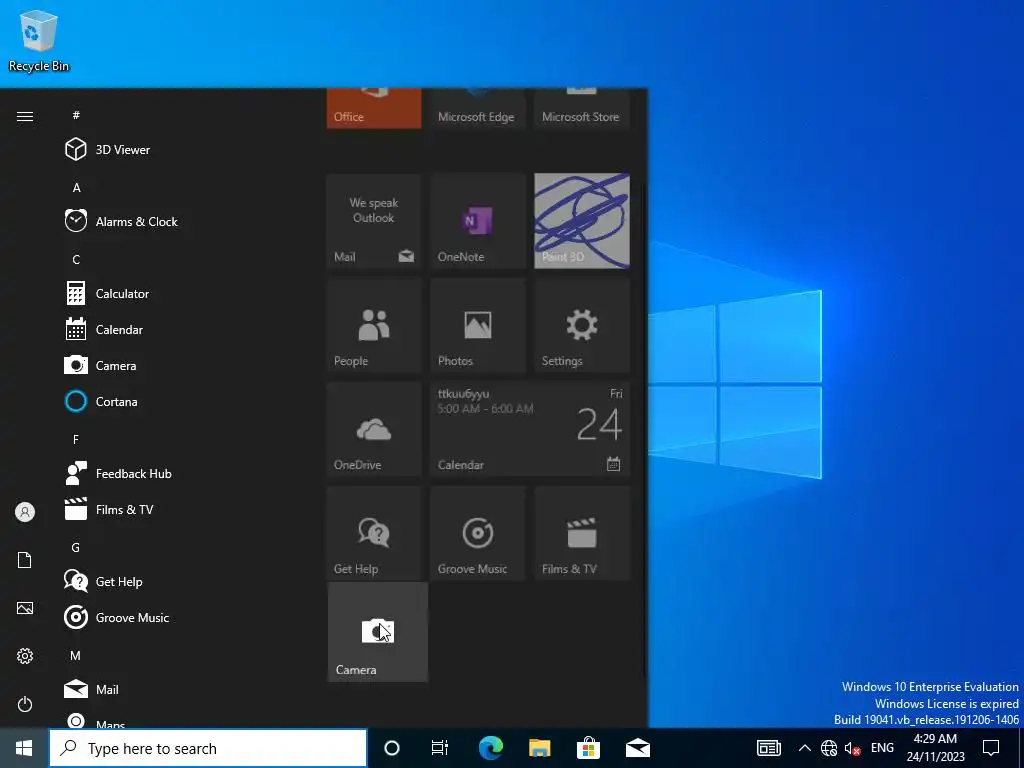The width and height of the screenshot is (1024, 768).
Task: Launch Camera from the app list
Action: click(176, 365)
